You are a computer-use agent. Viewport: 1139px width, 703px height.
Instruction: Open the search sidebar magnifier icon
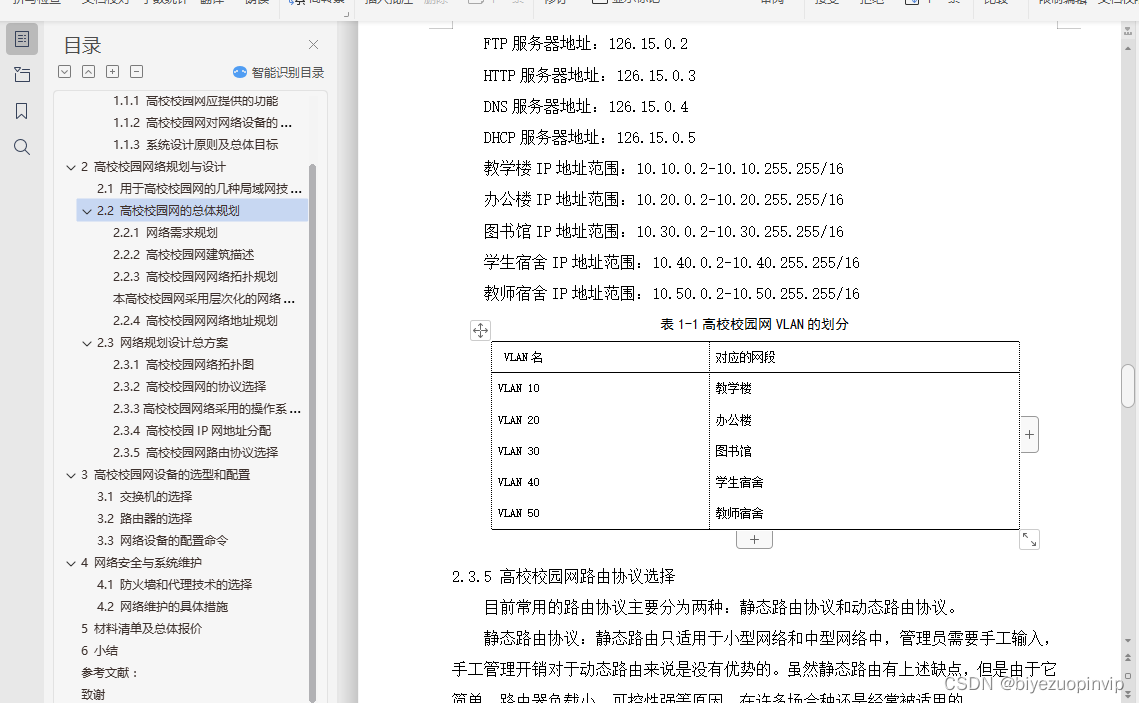tap(22, 147)
